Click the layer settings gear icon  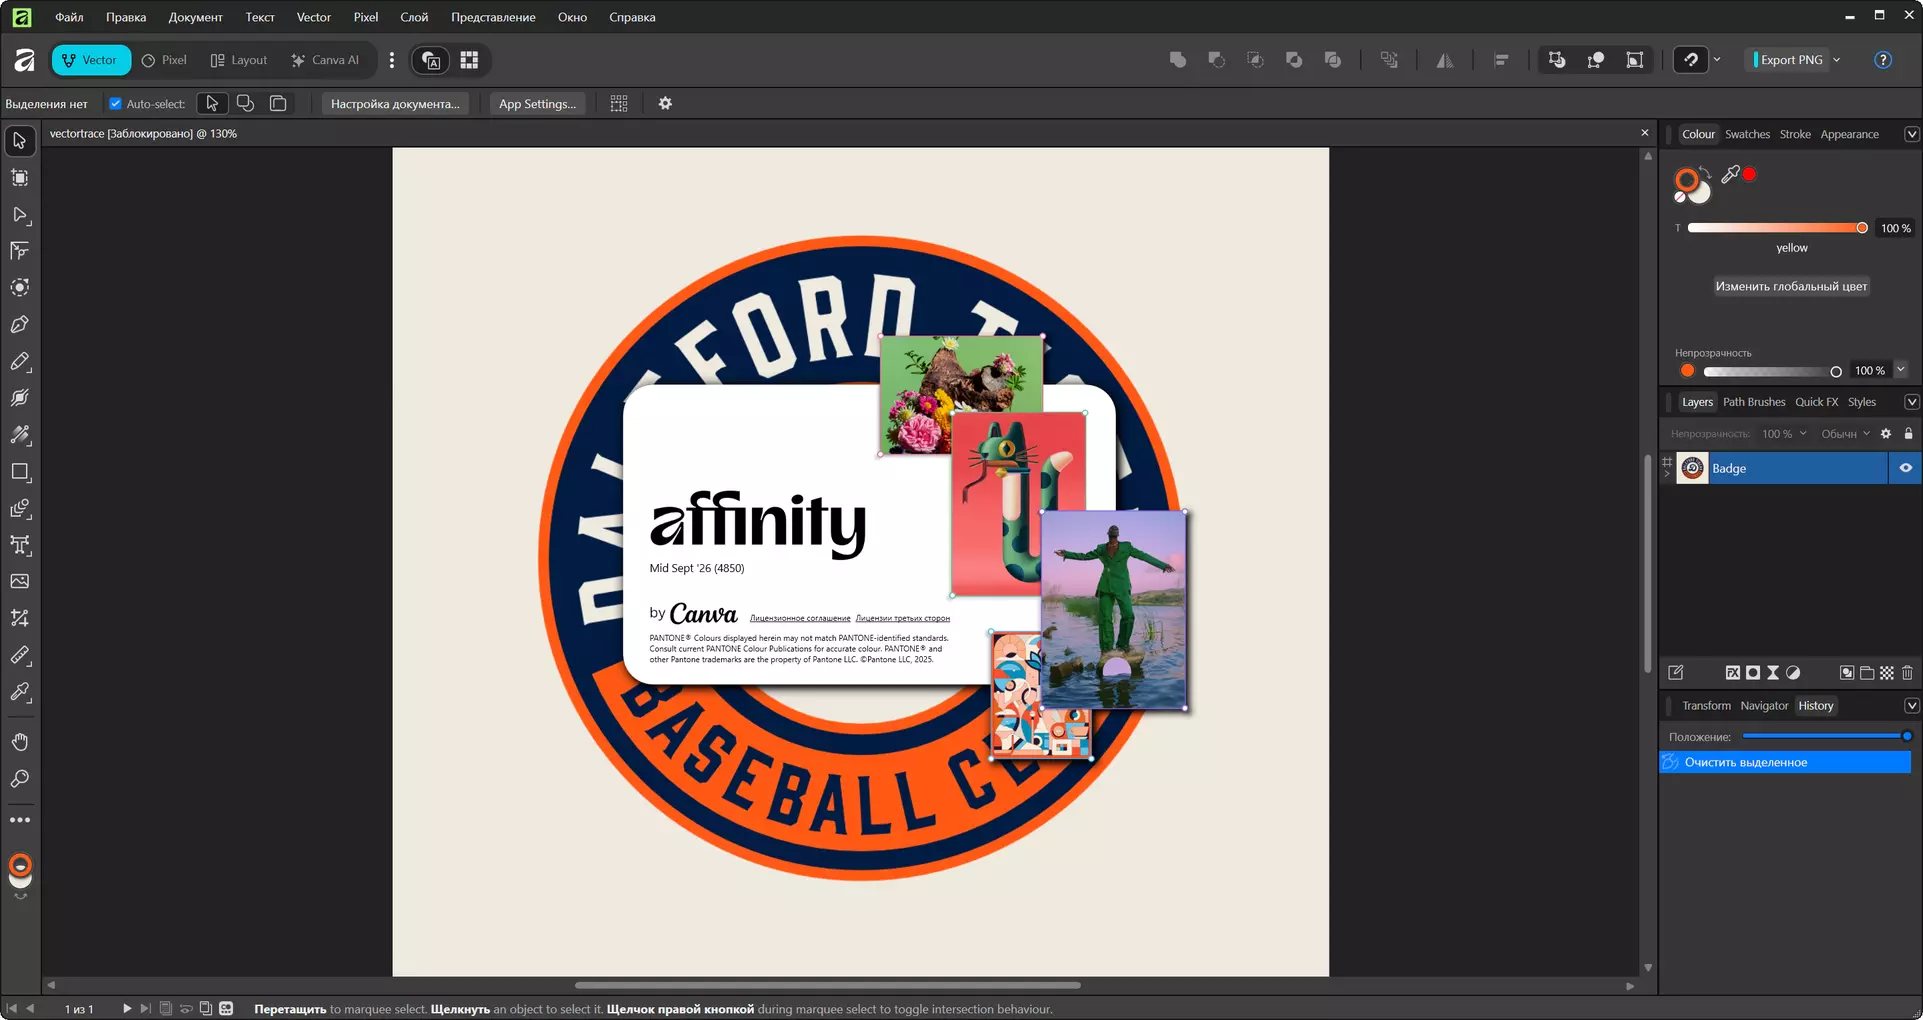pyautogui.click(x=1886, y=434)
